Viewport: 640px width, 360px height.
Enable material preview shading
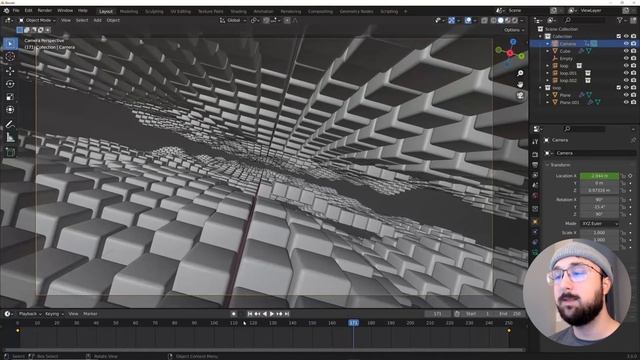coord(508,20)
